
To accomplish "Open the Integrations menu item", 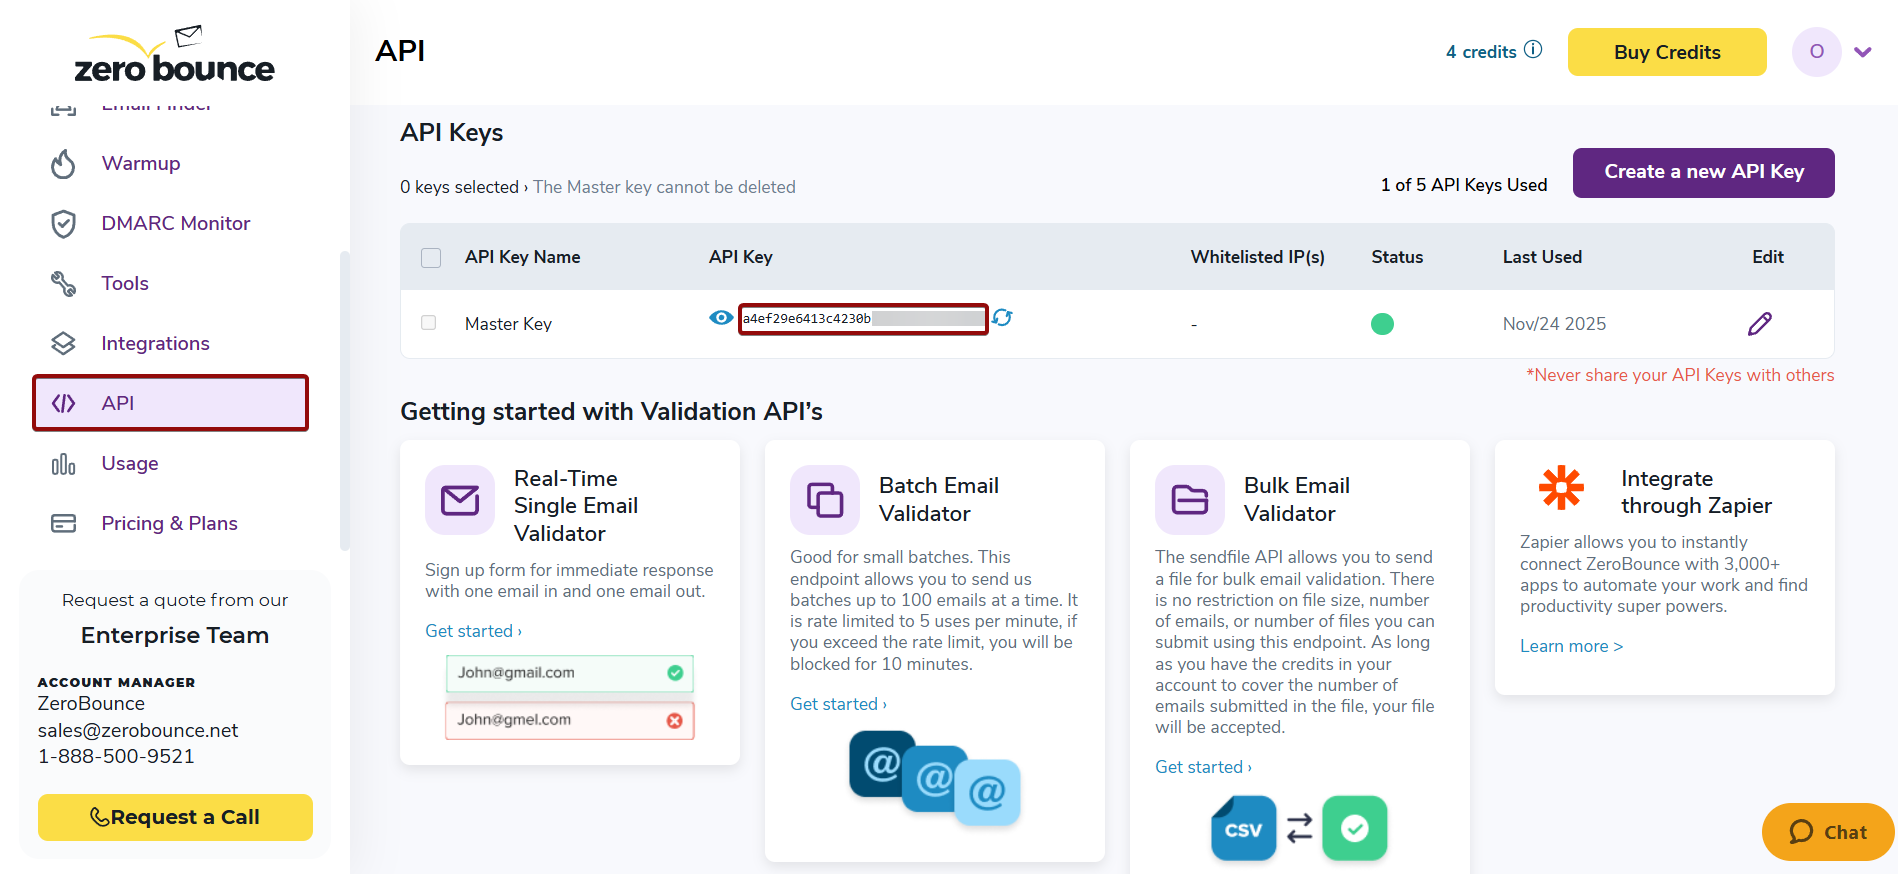I will pyautogui.click(x=155, y=344).
